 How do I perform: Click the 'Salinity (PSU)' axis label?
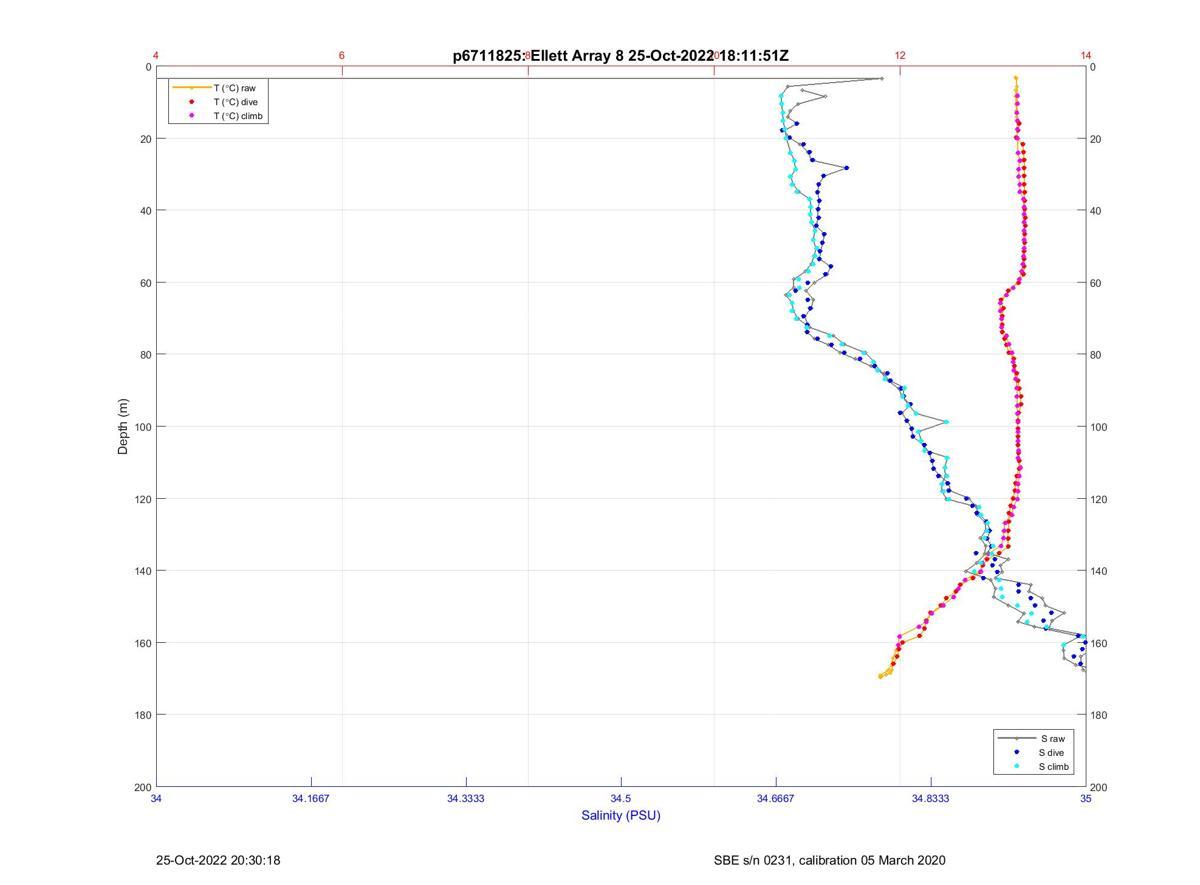click(621, 815)
